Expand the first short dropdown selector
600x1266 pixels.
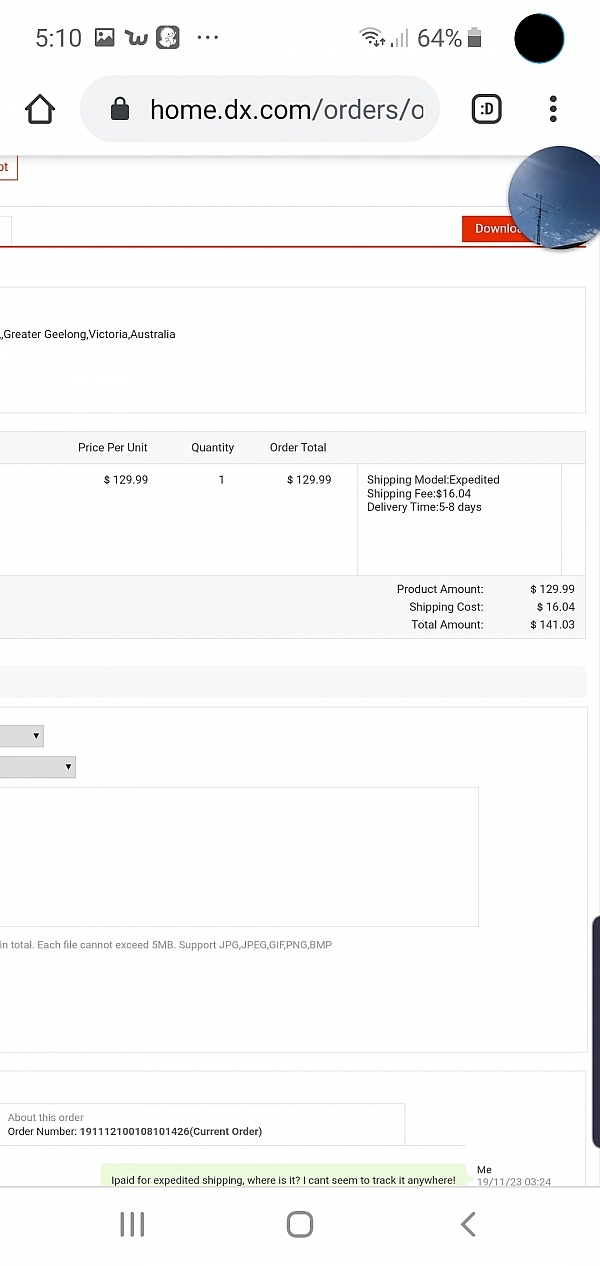(21, 736)
